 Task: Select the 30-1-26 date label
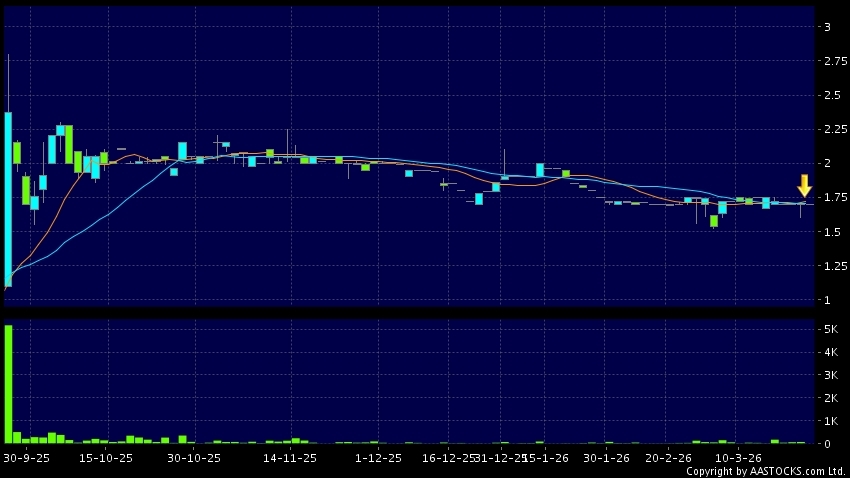606,457
